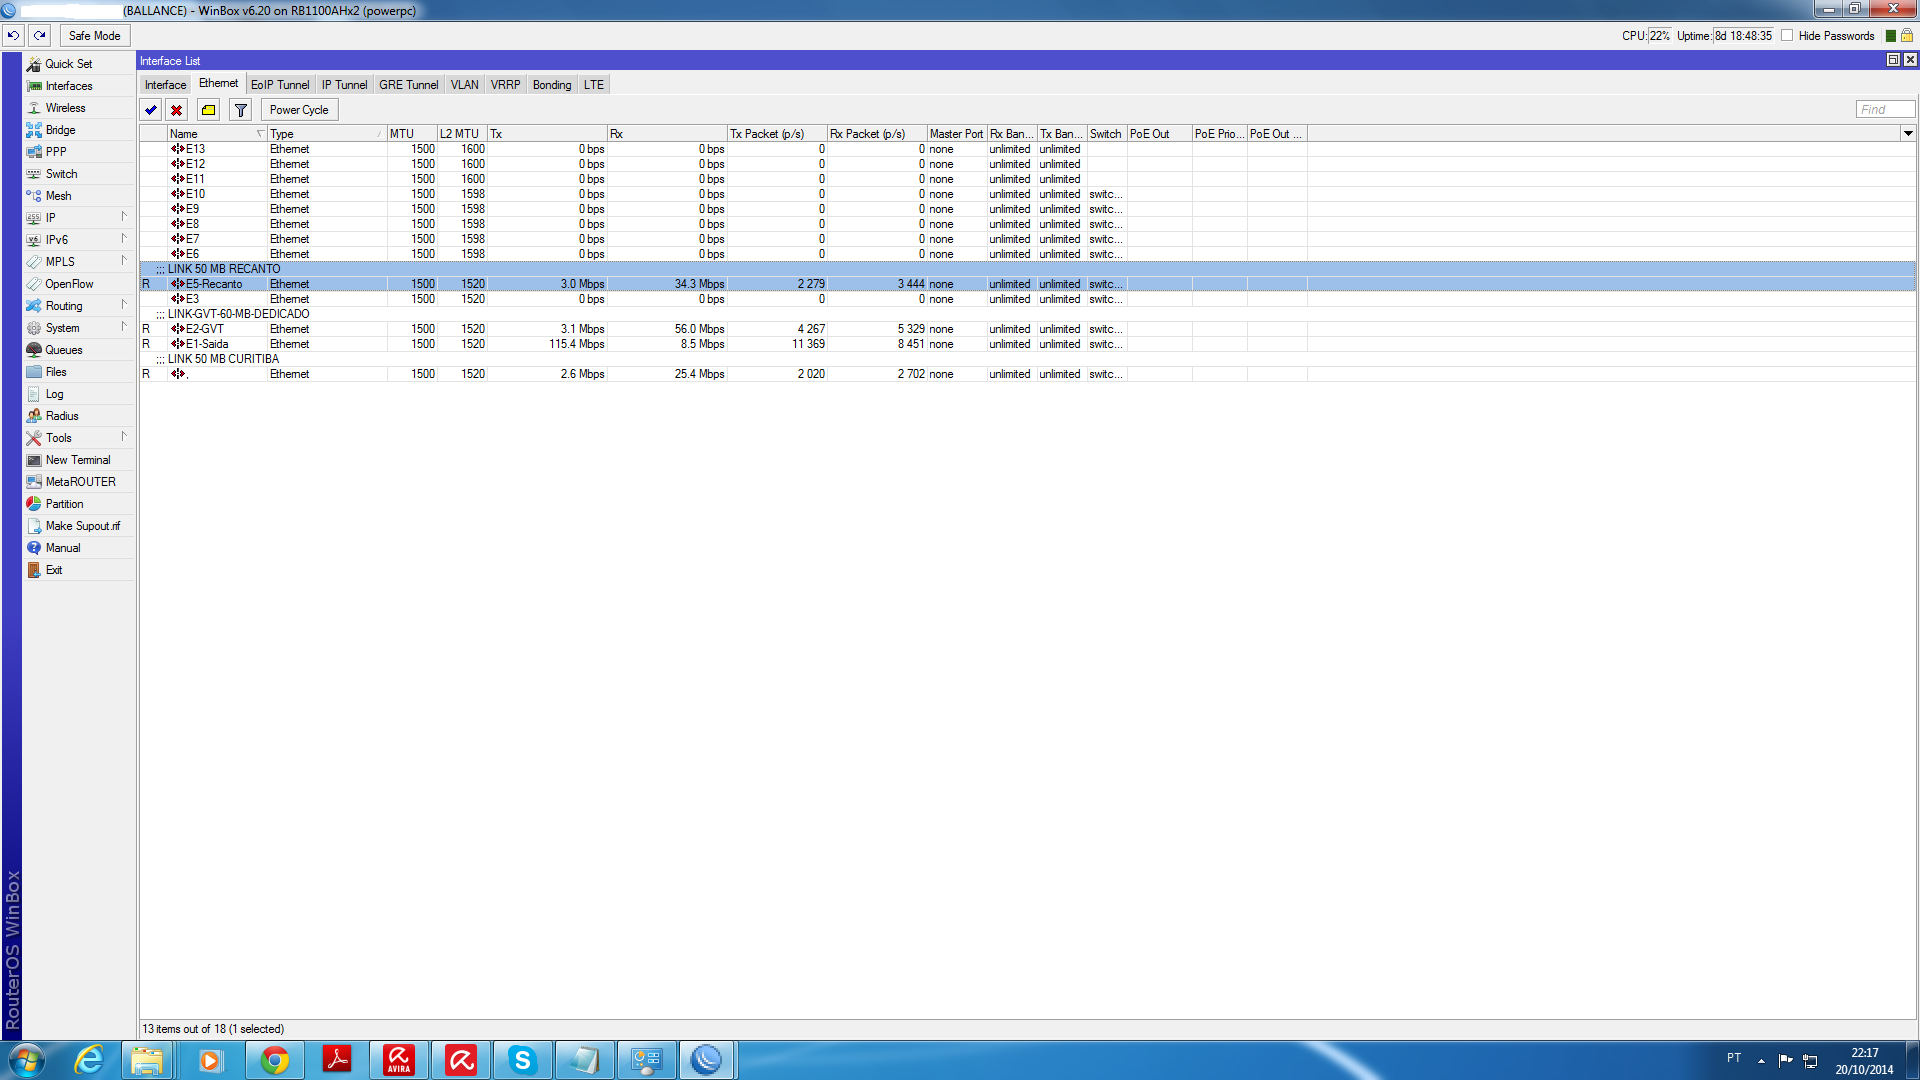Expand the System submenu arrow

[x=124, y=327]
